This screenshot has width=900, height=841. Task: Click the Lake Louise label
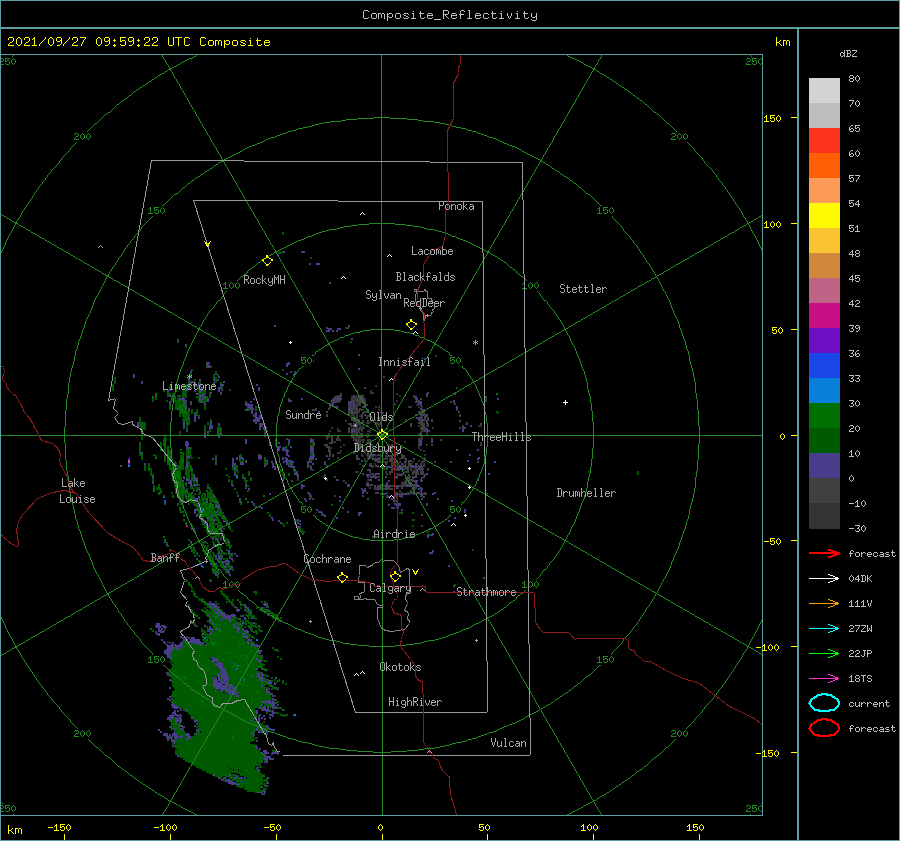(77, 491)
